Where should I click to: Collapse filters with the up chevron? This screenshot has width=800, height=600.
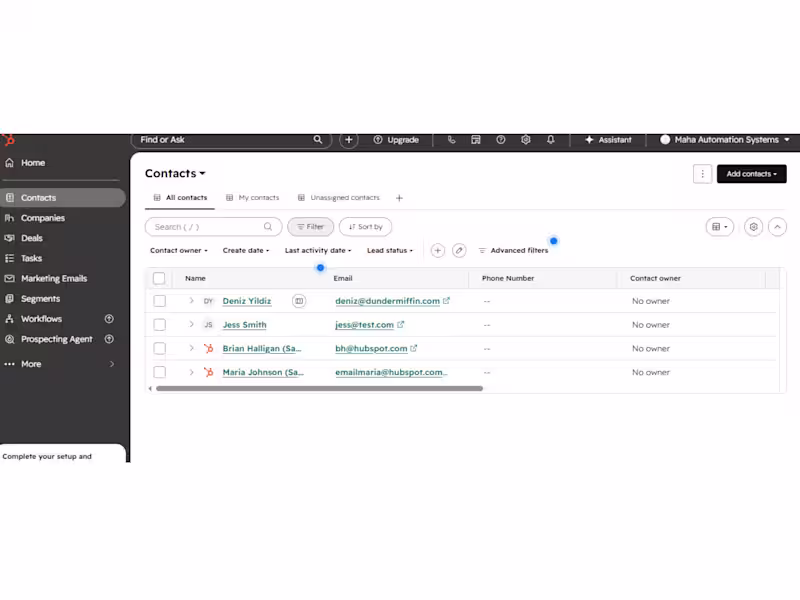[x=777, y=227]
